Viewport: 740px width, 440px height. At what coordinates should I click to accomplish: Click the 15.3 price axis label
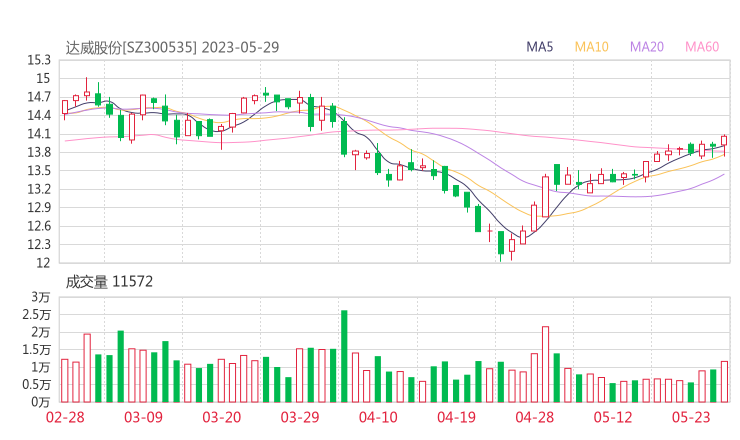click(39, 60)
